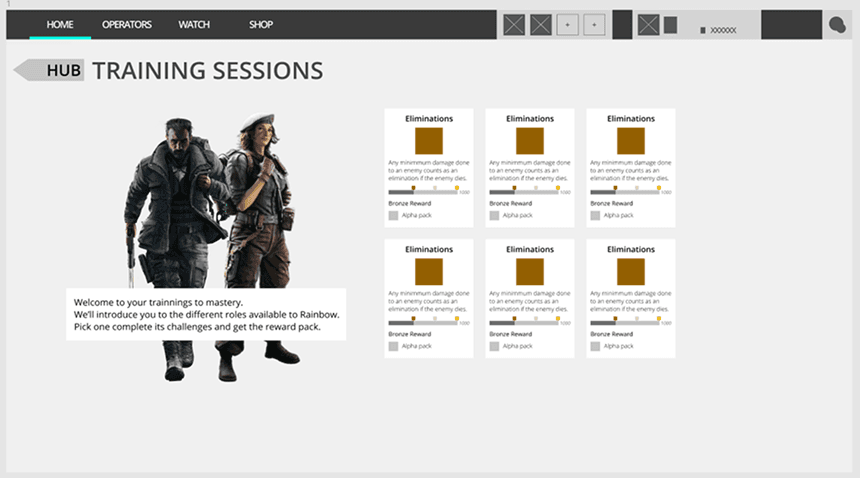860x478 pixels.
Task: Click the Bronze Reward label in the bottom-right card
Action: pyautogui.click(x=612, y=334)
